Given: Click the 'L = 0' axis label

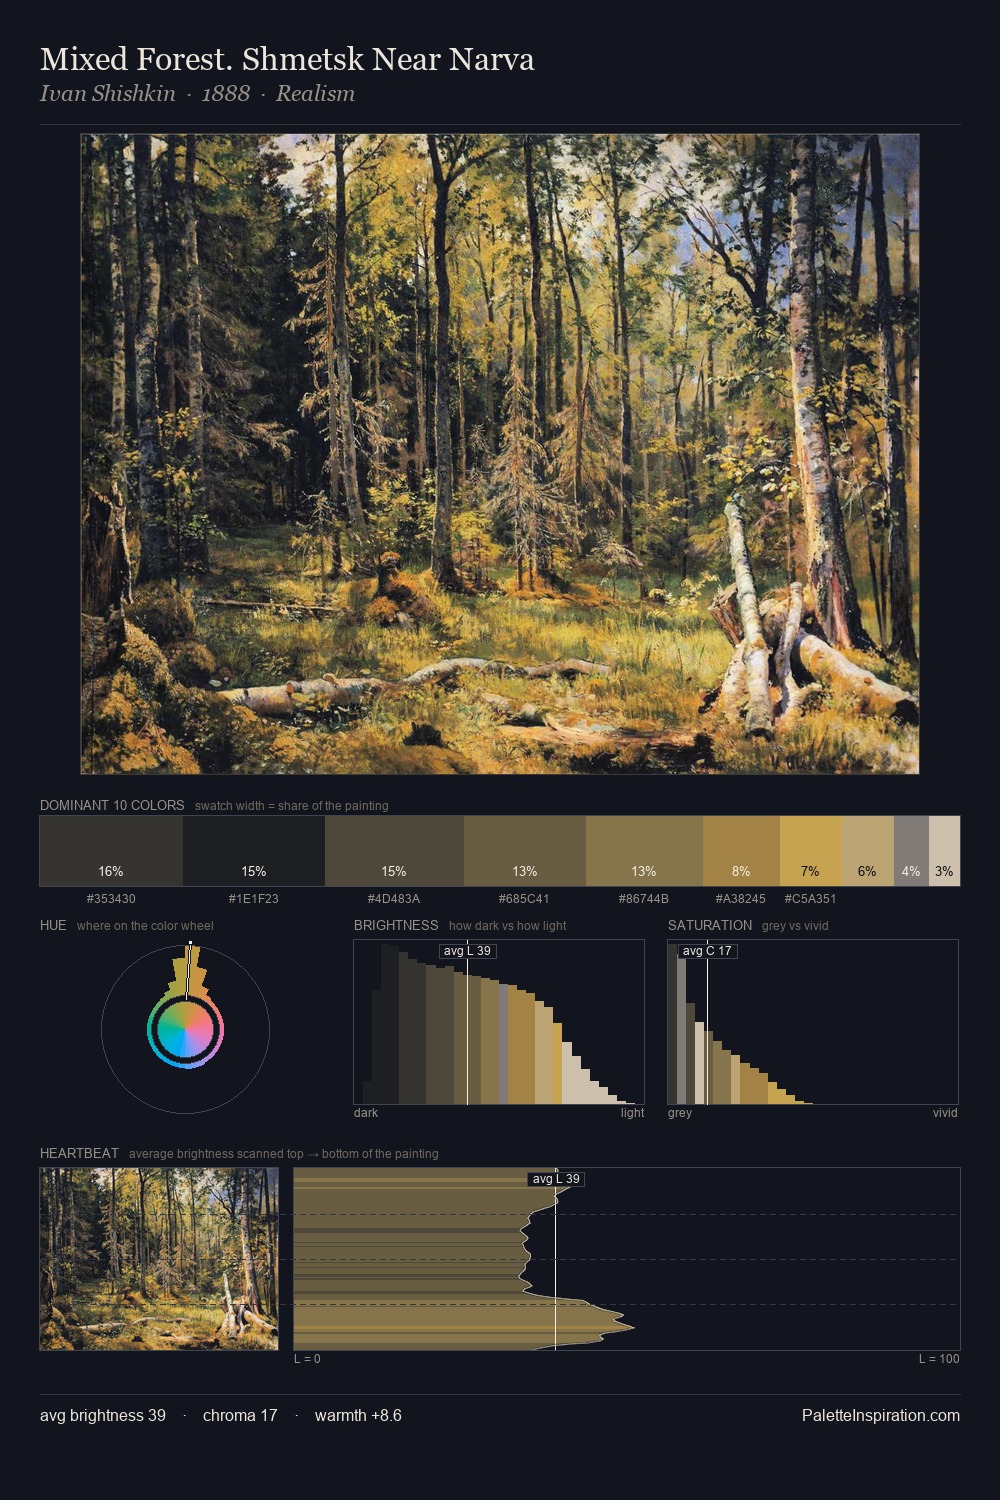Looking at the screenshot, I should coord(307,1359).
